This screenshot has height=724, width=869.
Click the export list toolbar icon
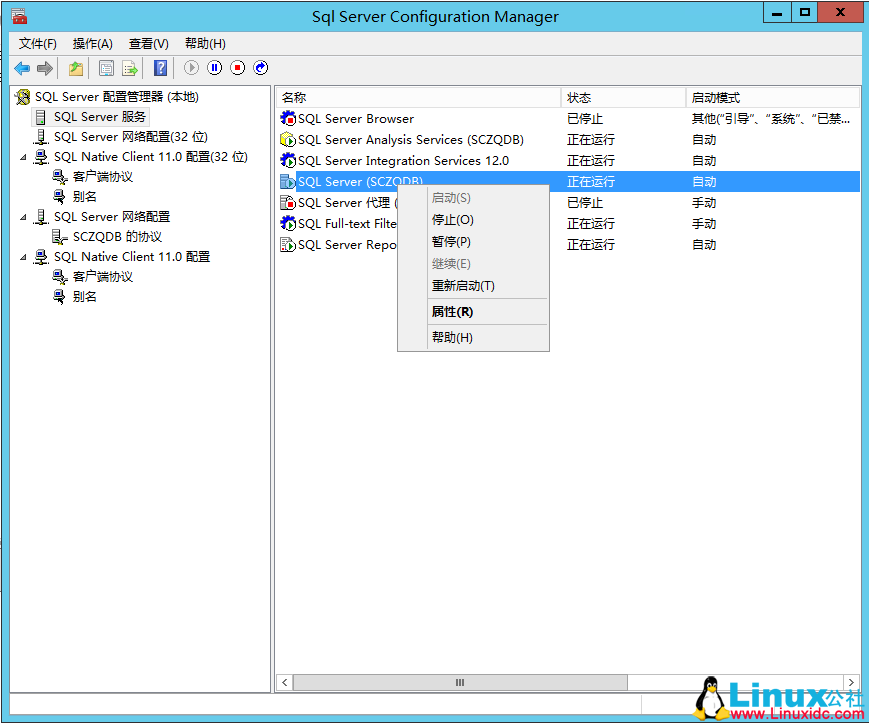click(129, 67)
